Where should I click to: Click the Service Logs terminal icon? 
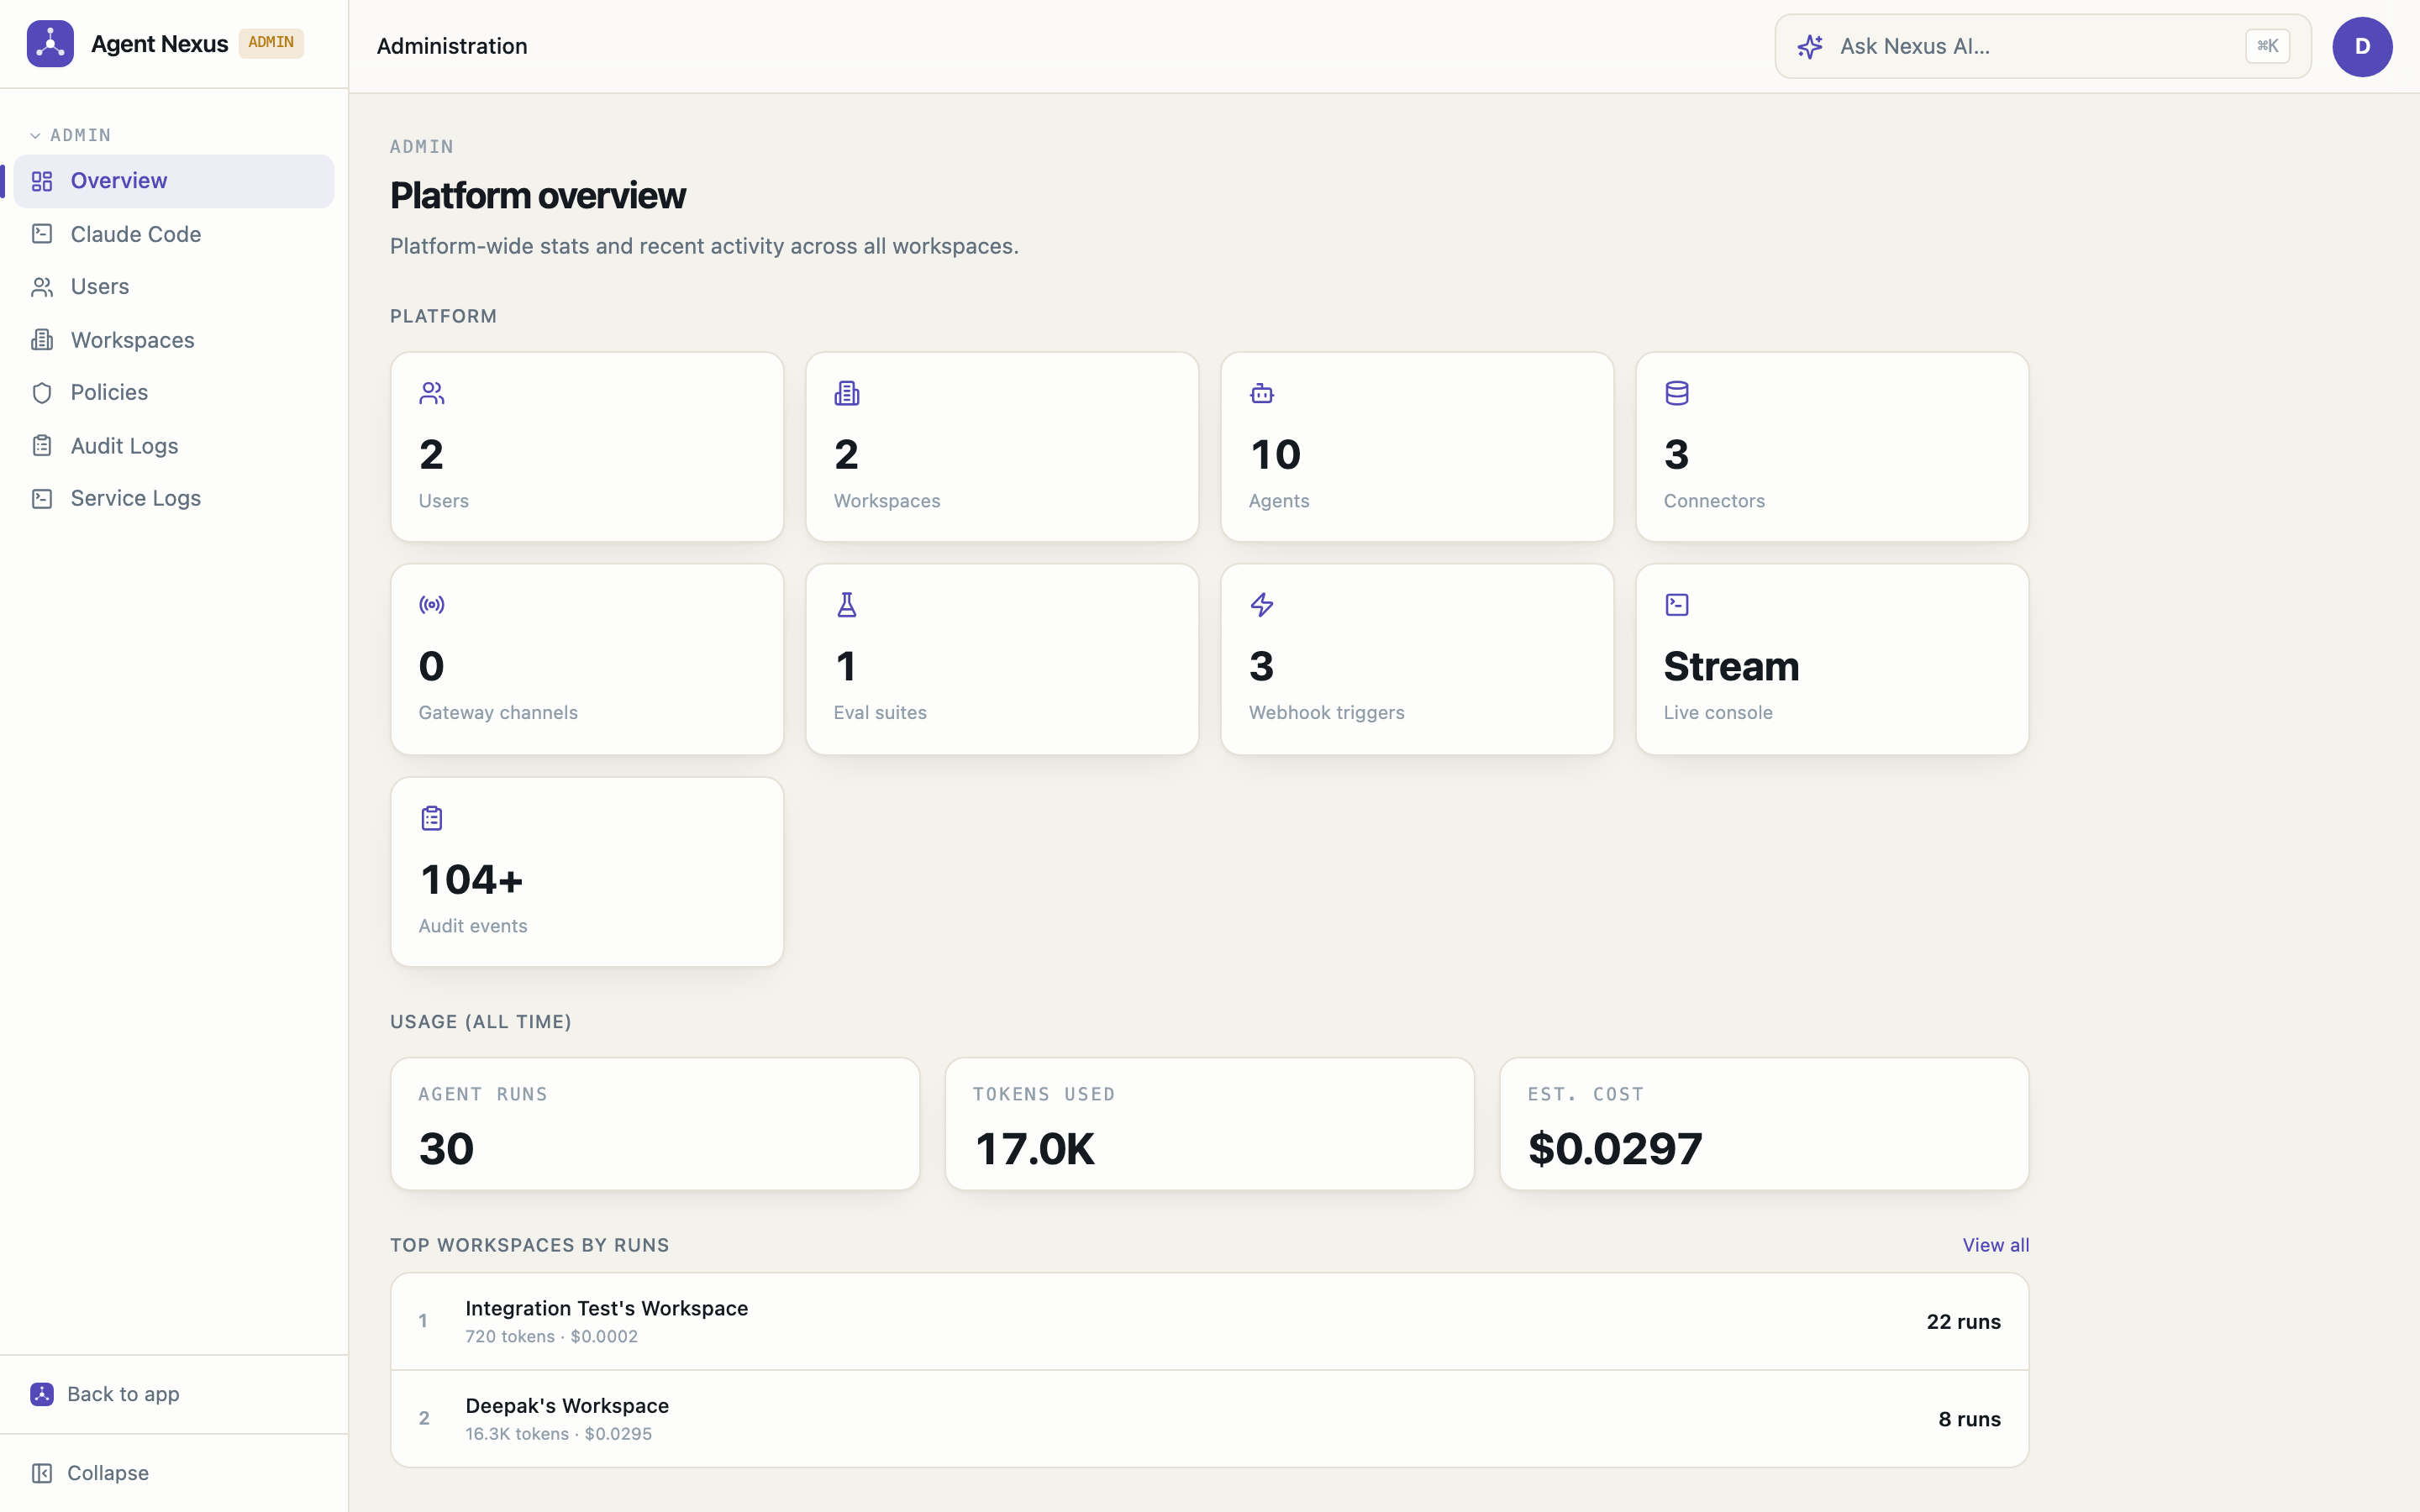pos(42,498)
